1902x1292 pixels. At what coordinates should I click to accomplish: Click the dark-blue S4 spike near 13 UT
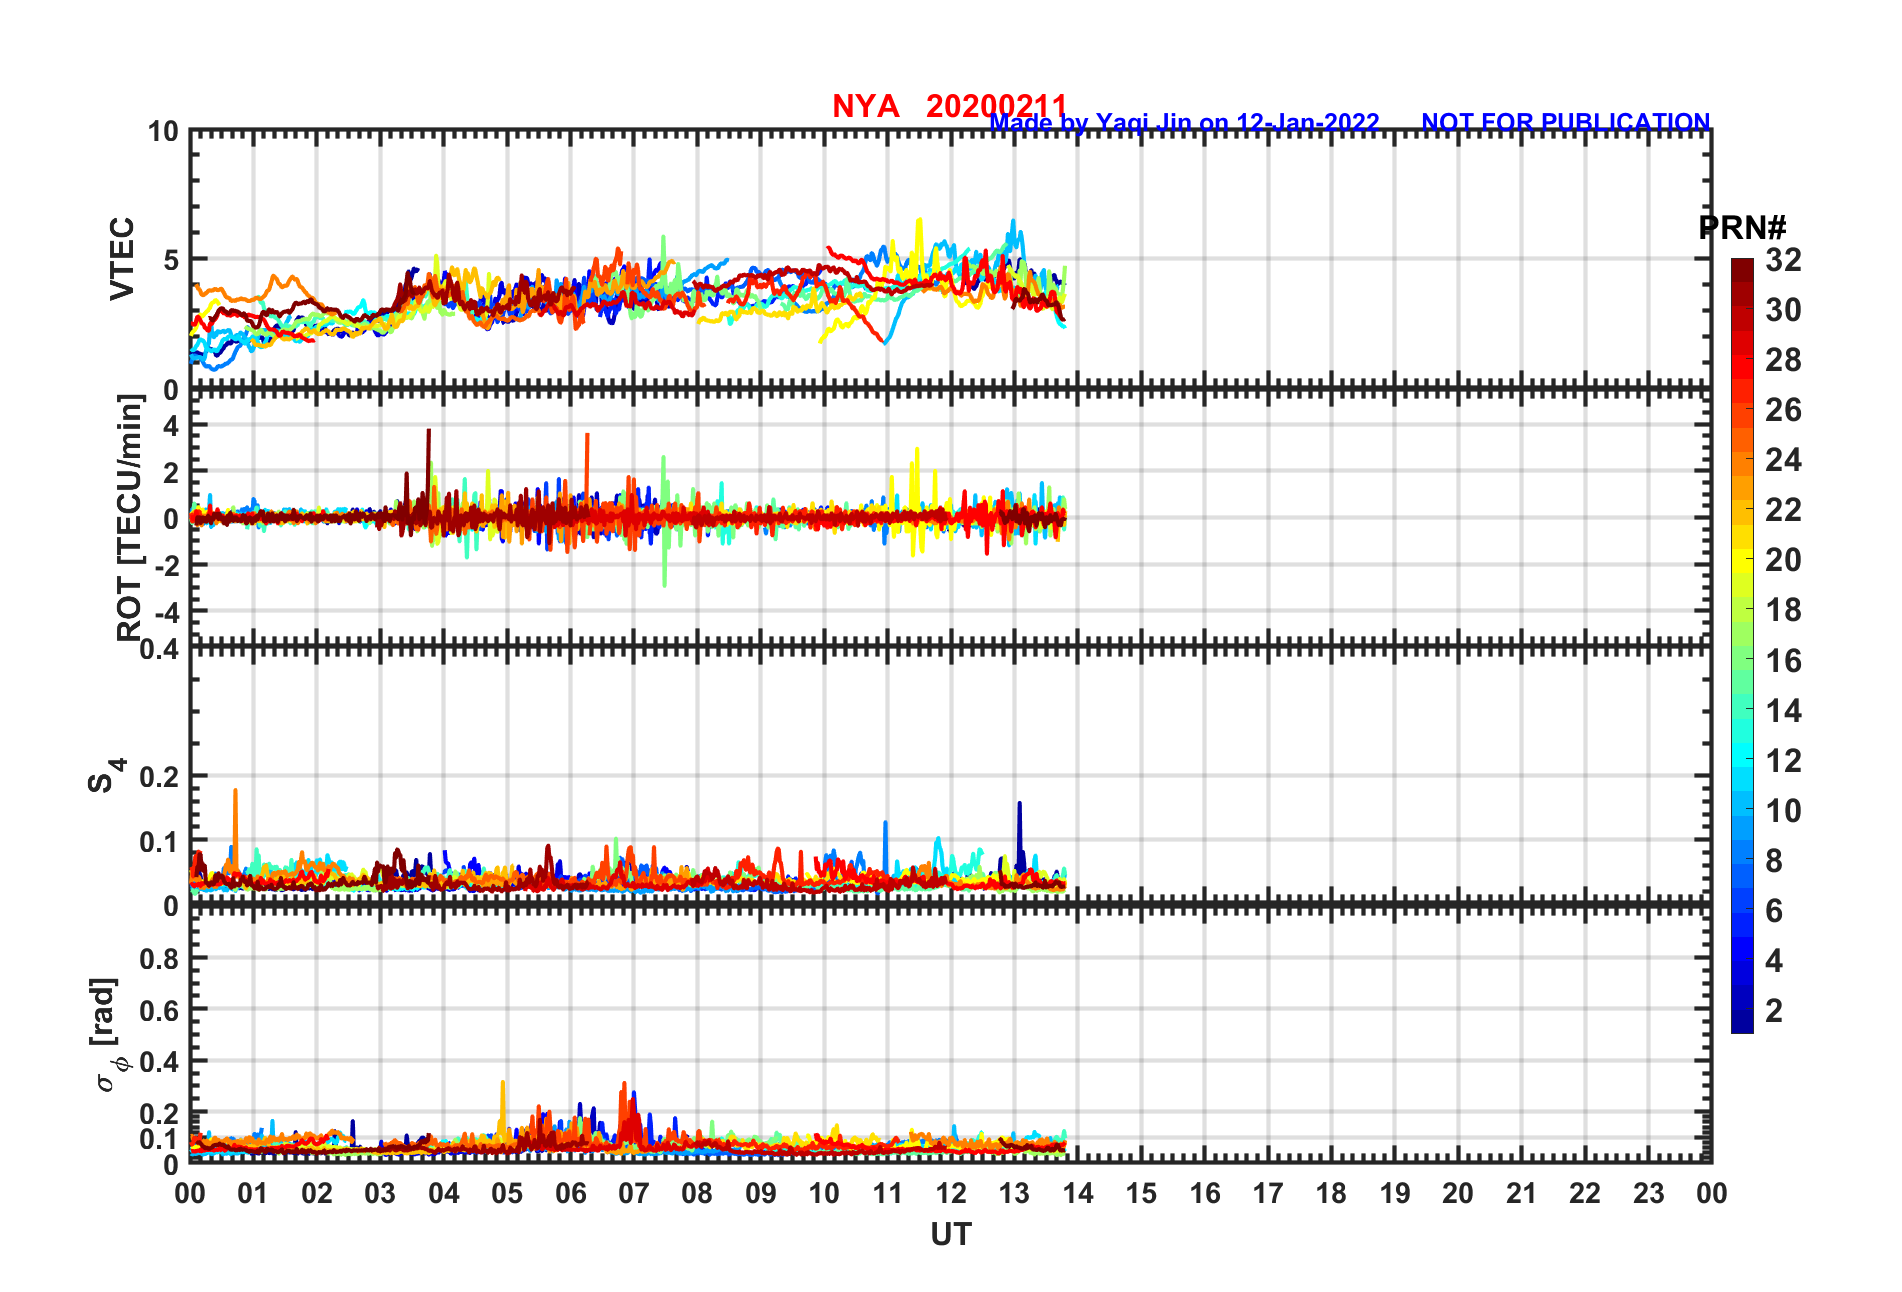point(1020,835)
